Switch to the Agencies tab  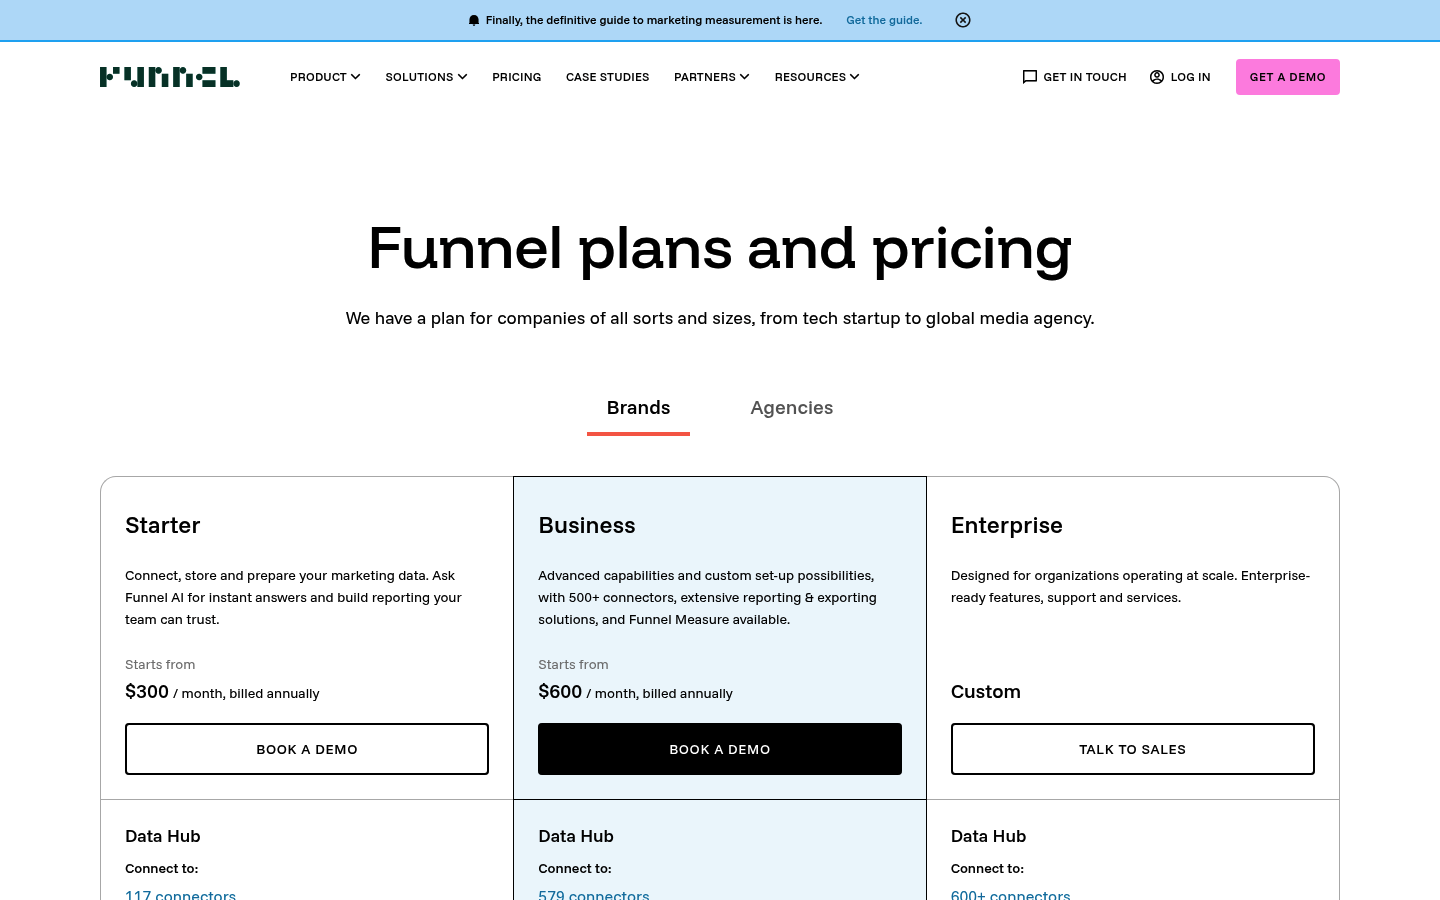[x=792, y=408]
